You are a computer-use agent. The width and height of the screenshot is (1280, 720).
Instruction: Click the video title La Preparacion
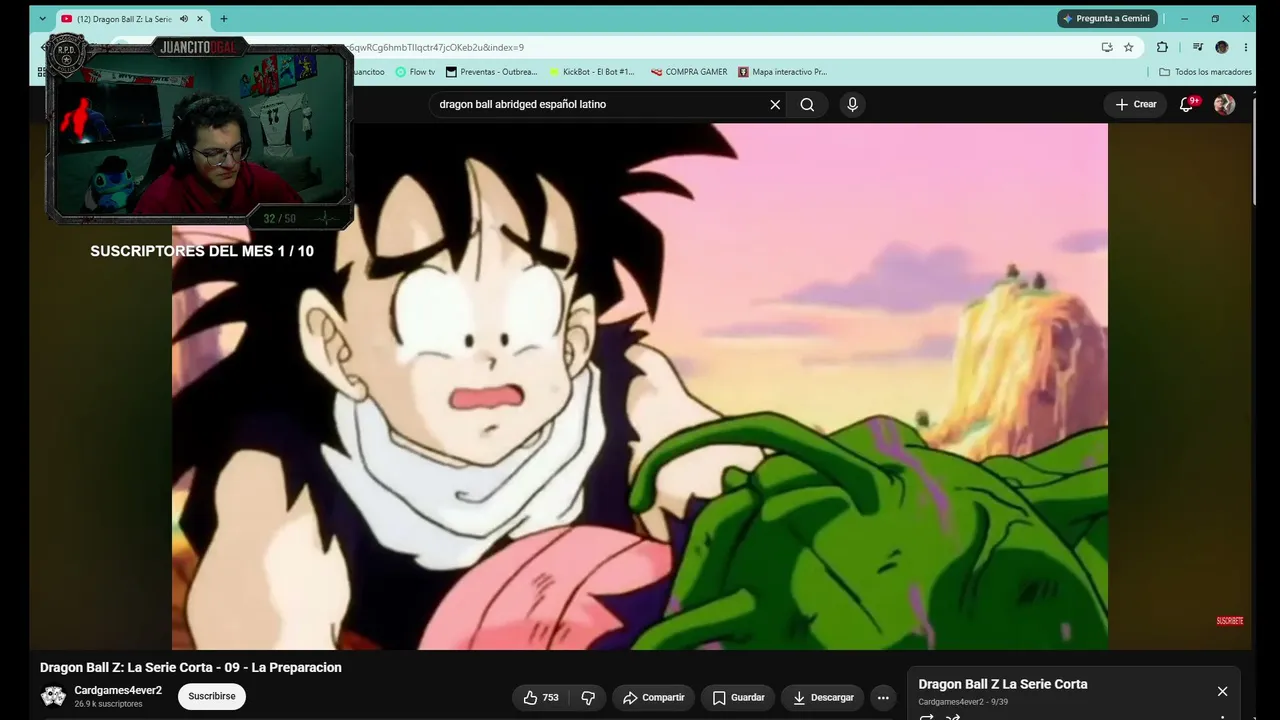pyautogui.click(x=191, y=667)
